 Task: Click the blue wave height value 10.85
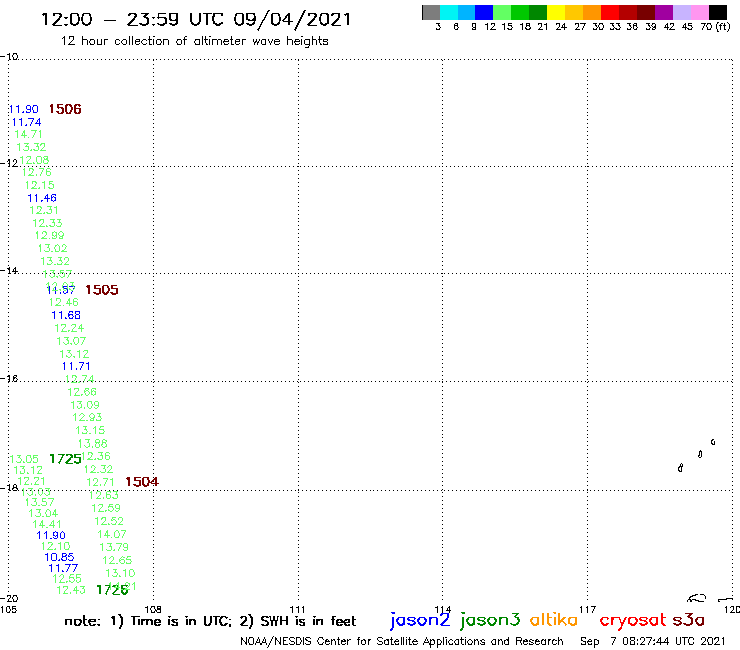[59, 557]
